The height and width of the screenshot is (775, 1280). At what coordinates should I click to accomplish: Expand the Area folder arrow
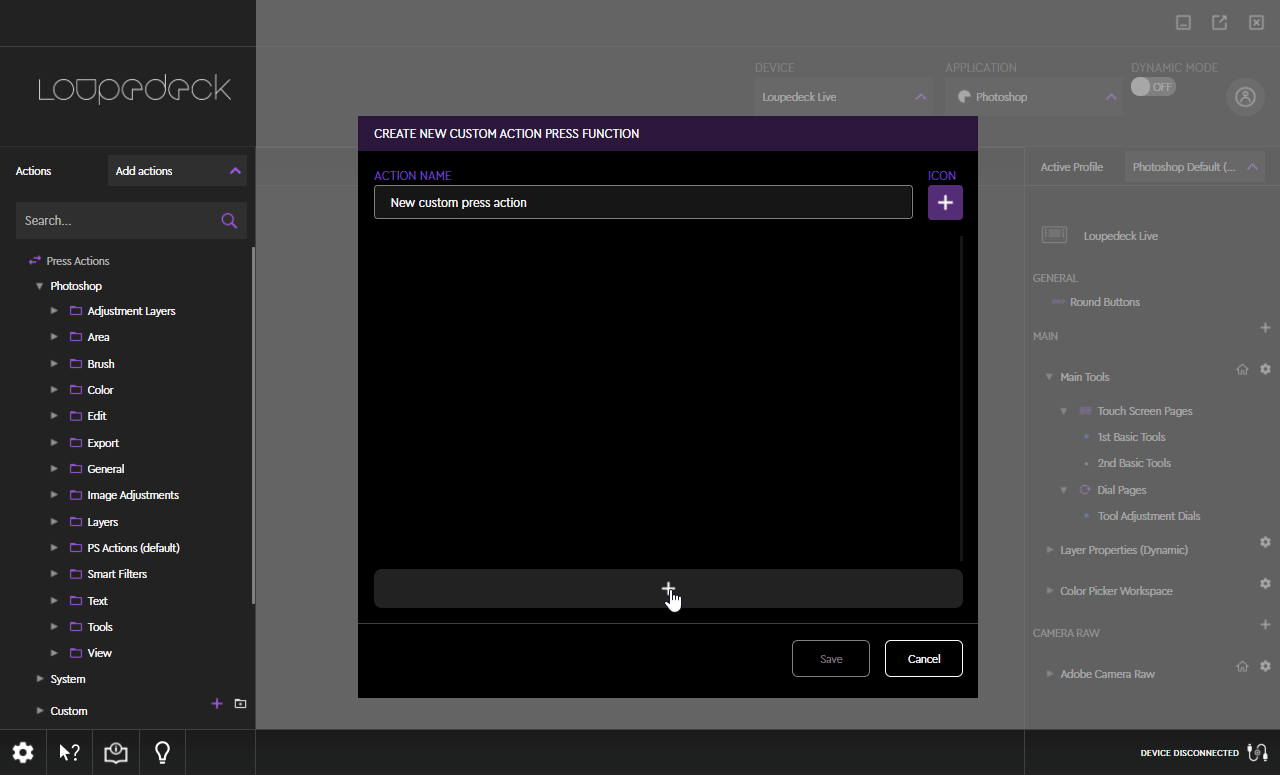(54, 337)
